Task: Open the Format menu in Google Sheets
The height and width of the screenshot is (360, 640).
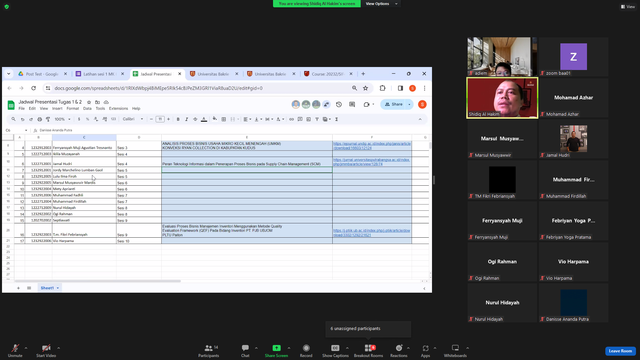Action: pyautogui.click(x=73, y=109)
